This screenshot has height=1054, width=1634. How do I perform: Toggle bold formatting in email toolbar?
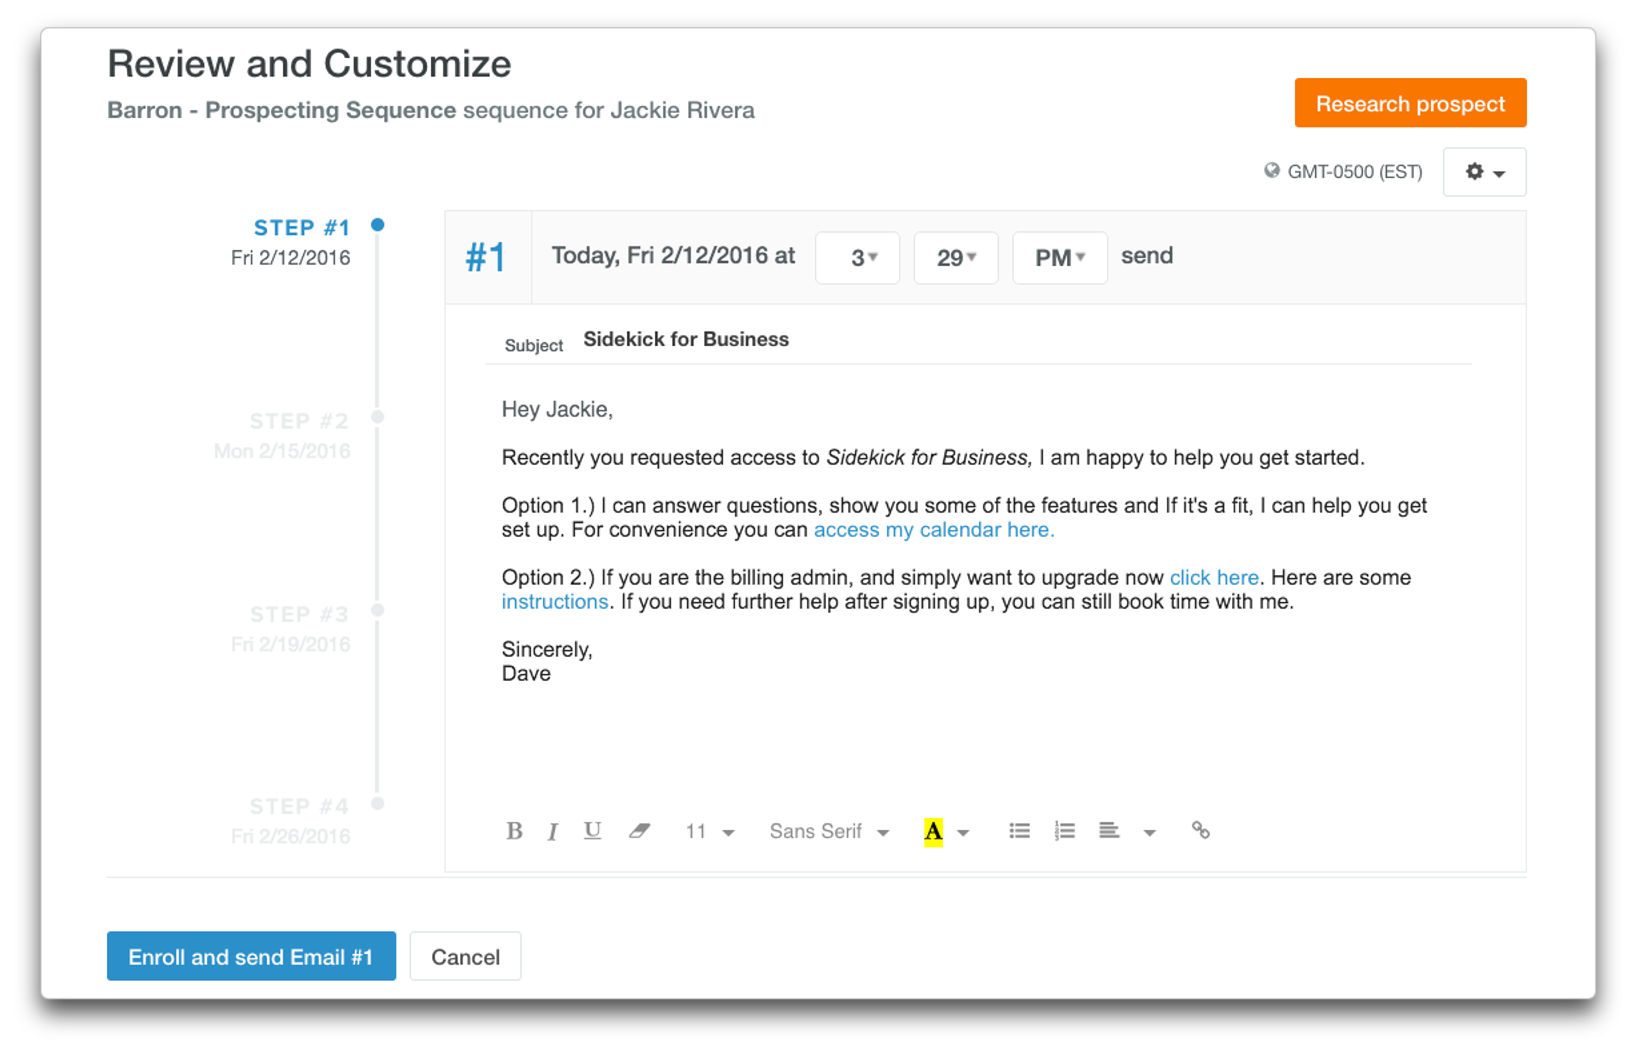click(x=514, y=831)
